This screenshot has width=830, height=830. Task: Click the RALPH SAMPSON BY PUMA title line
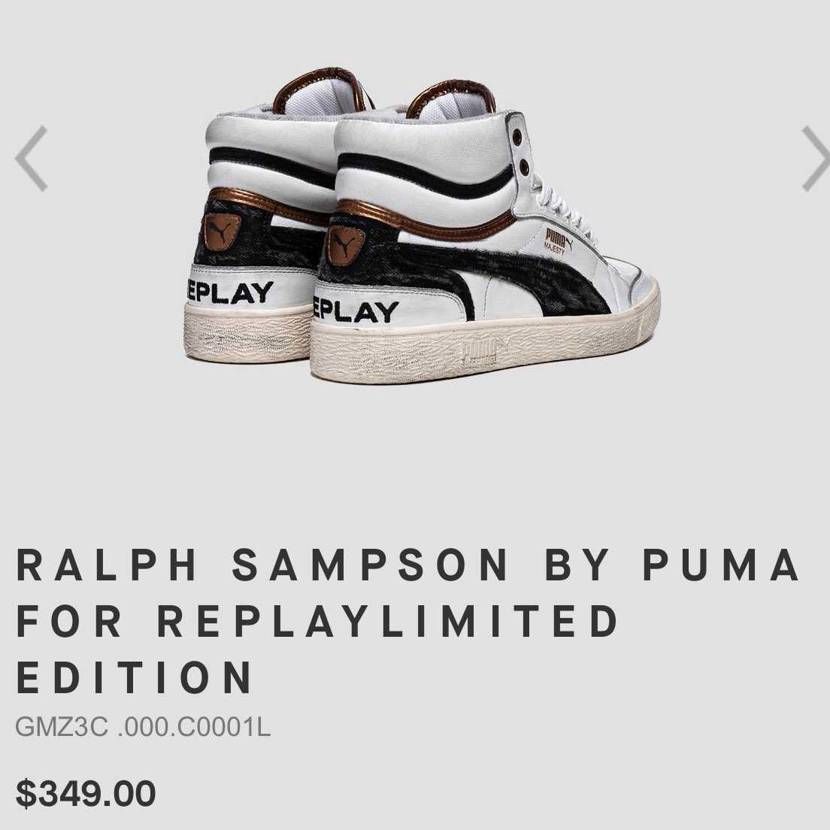click(408, 564)
